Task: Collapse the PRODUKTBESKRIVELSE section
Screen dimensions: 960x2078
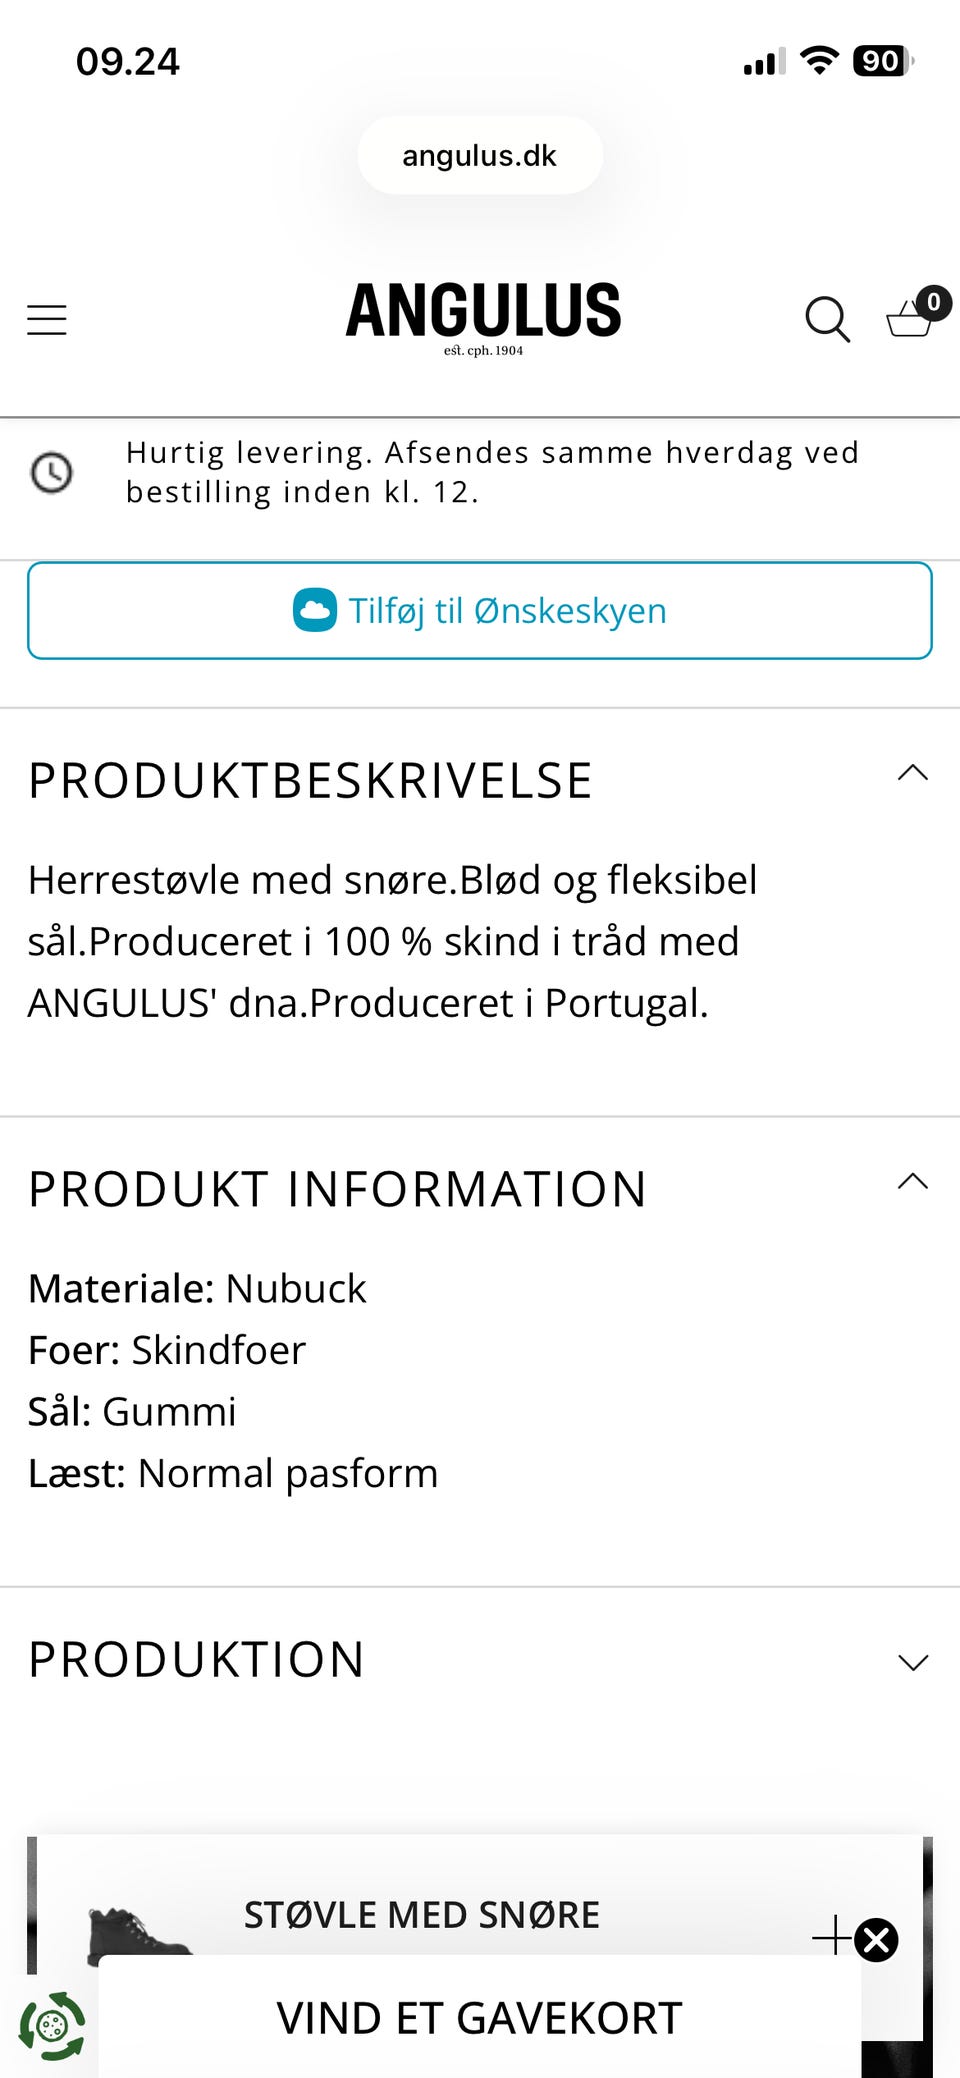Action: 912,772
